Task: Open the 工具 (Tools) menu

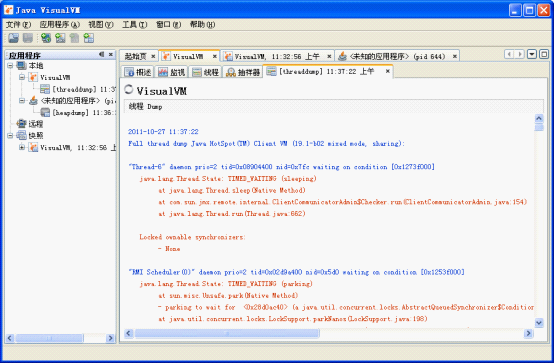Action: pyautogui.click(x=134, y=24)
